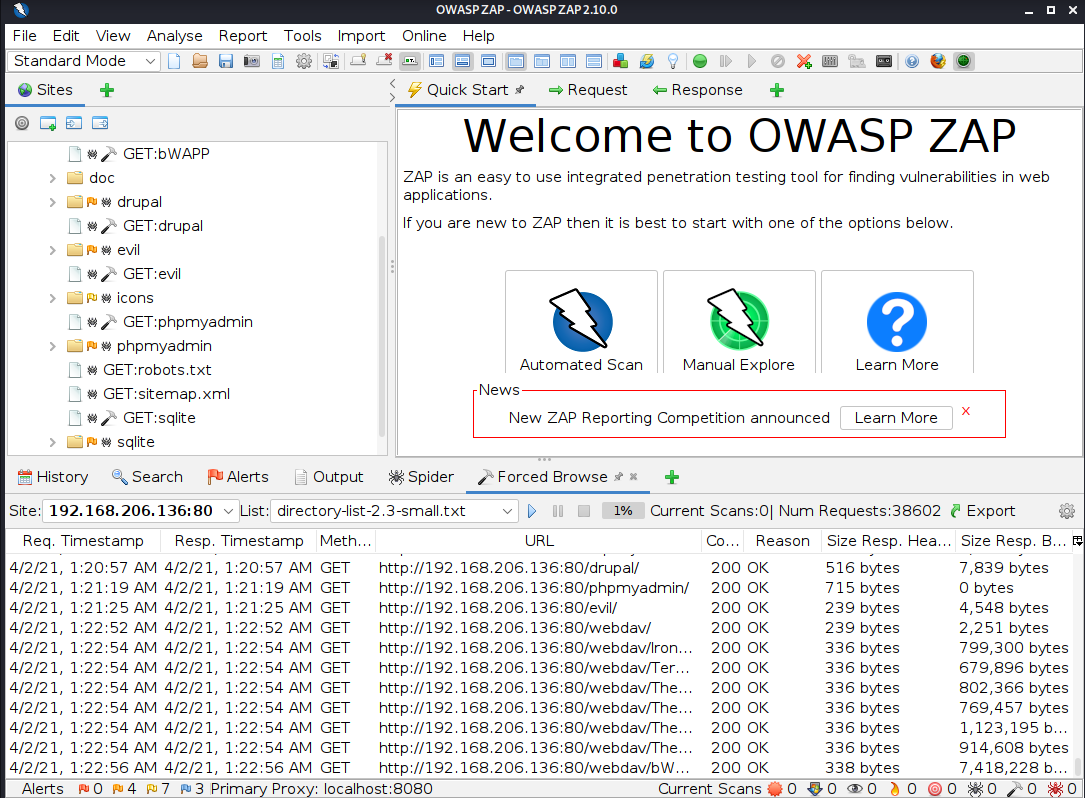Add a new tab next to Response with green plus
This screenshot has width=1085, height=798.
[x=776, y=90]
